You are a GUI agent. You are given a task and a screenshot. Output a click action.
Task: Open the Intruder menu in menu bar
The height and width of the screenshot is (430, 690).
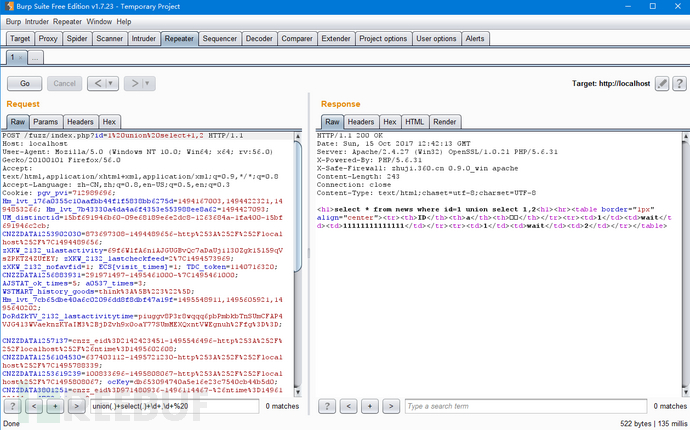(37, 22)
